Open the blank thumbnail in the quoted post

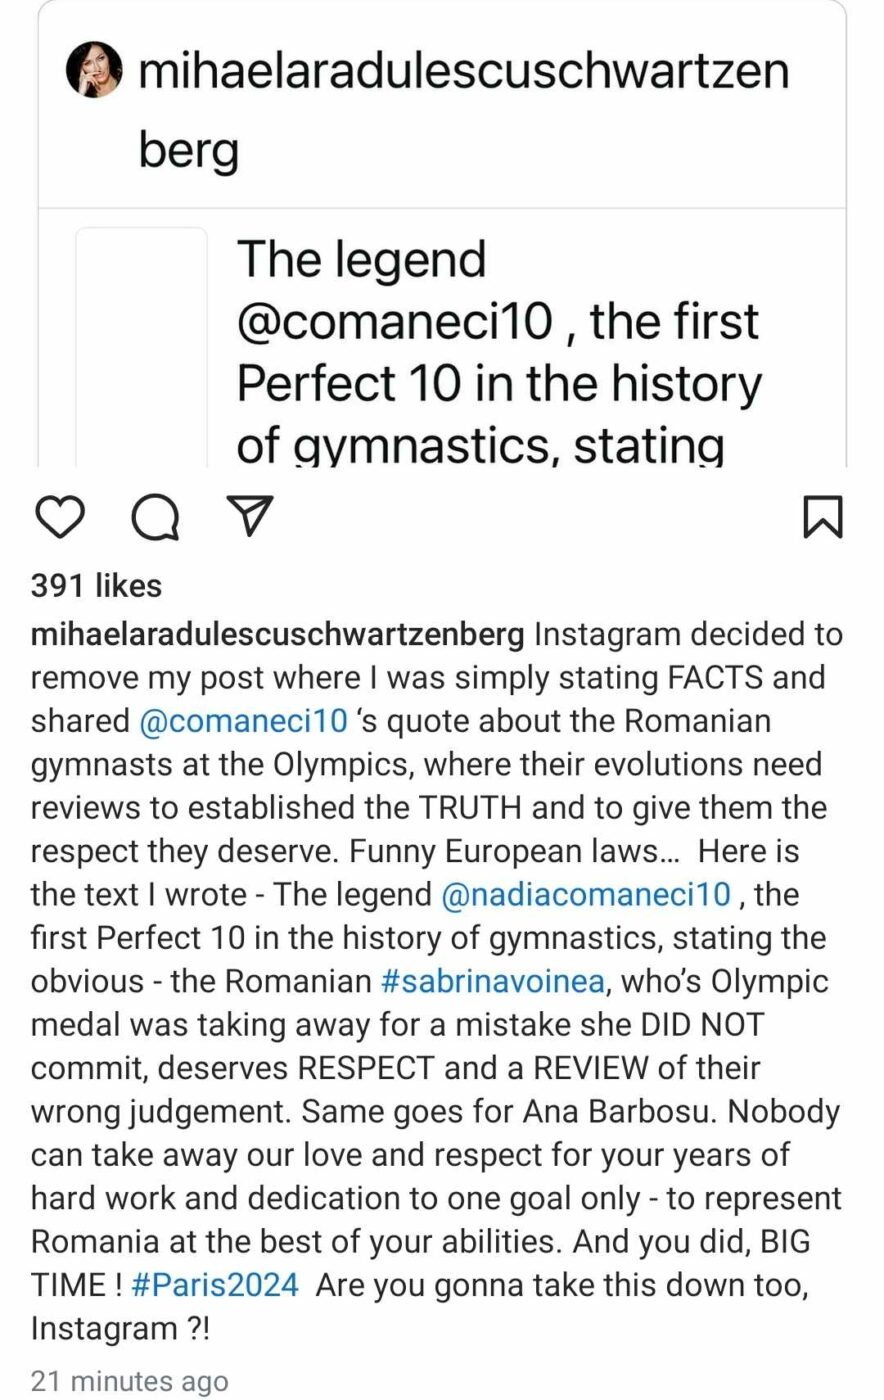pos(142,345)
